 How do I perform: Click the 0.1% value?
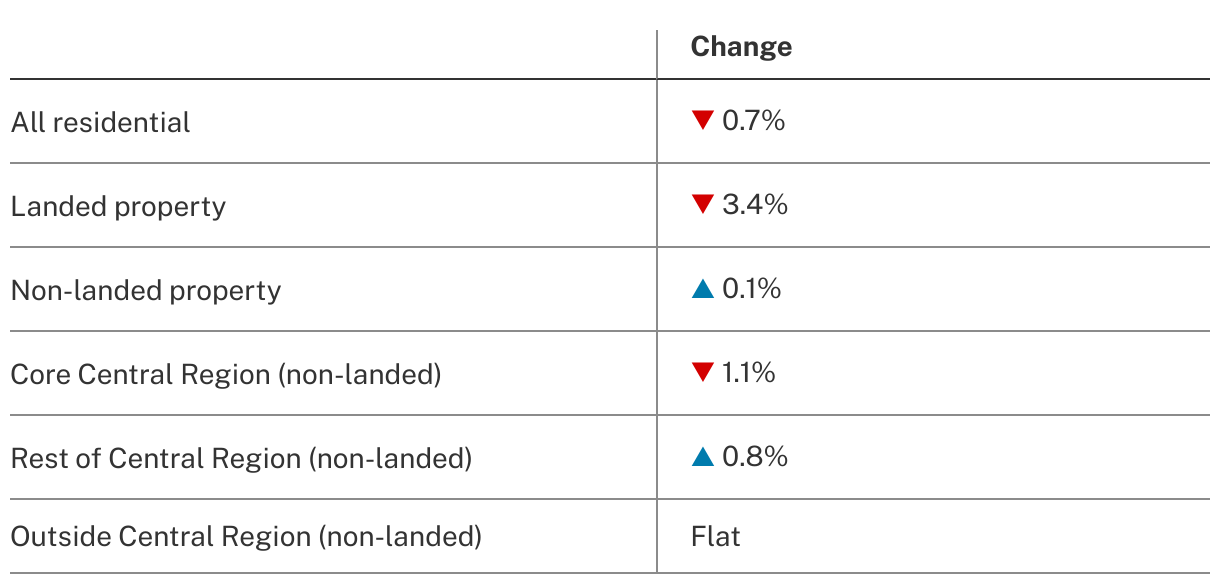pyautogui.click(x=752, y=289)
